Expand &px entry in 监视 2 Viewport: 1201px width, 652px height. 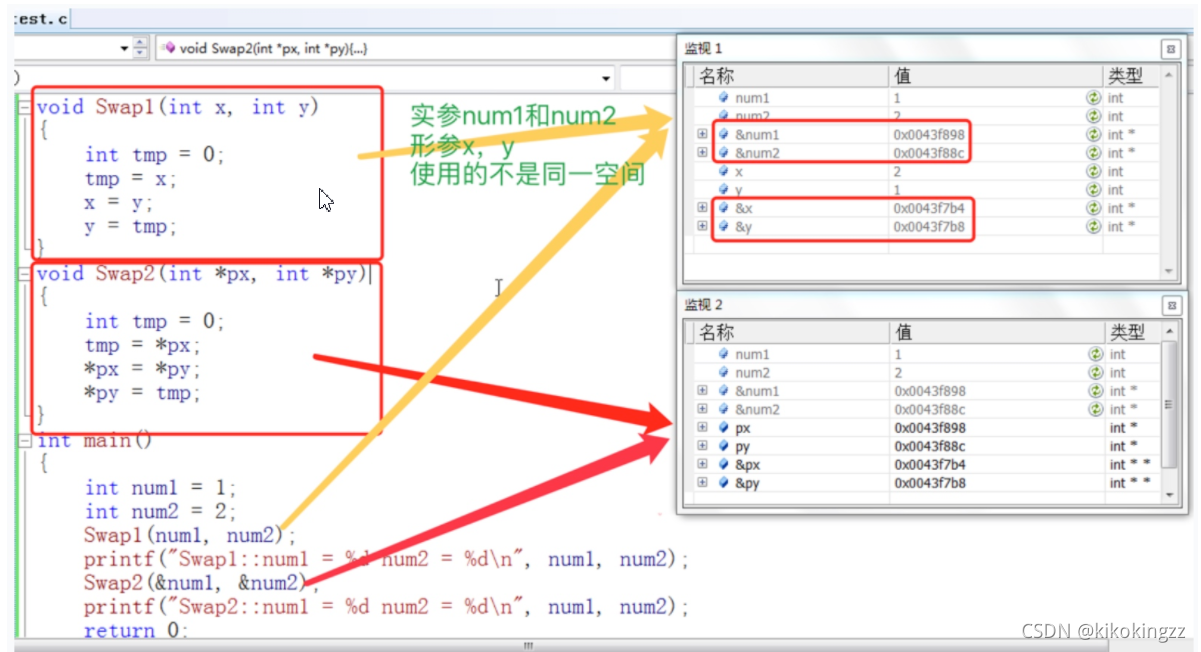click(x=702, y=464)
